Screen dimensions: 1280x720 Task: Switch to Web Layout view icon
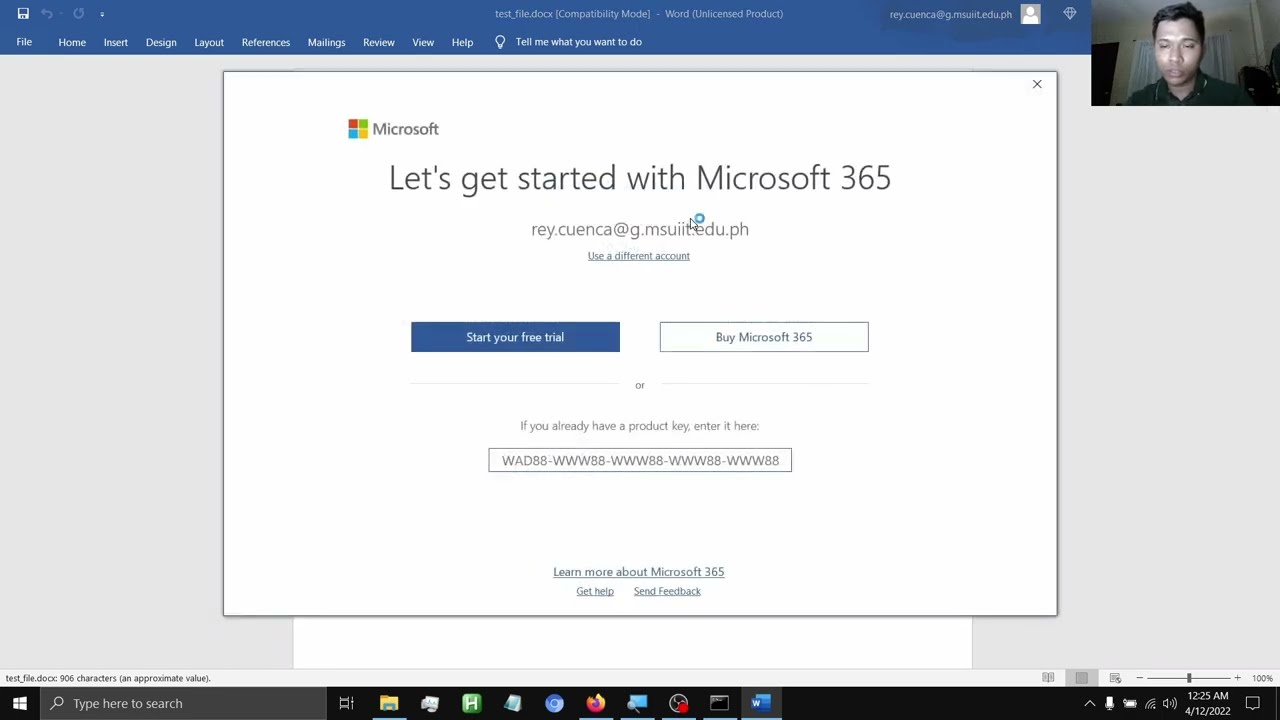1115,678
